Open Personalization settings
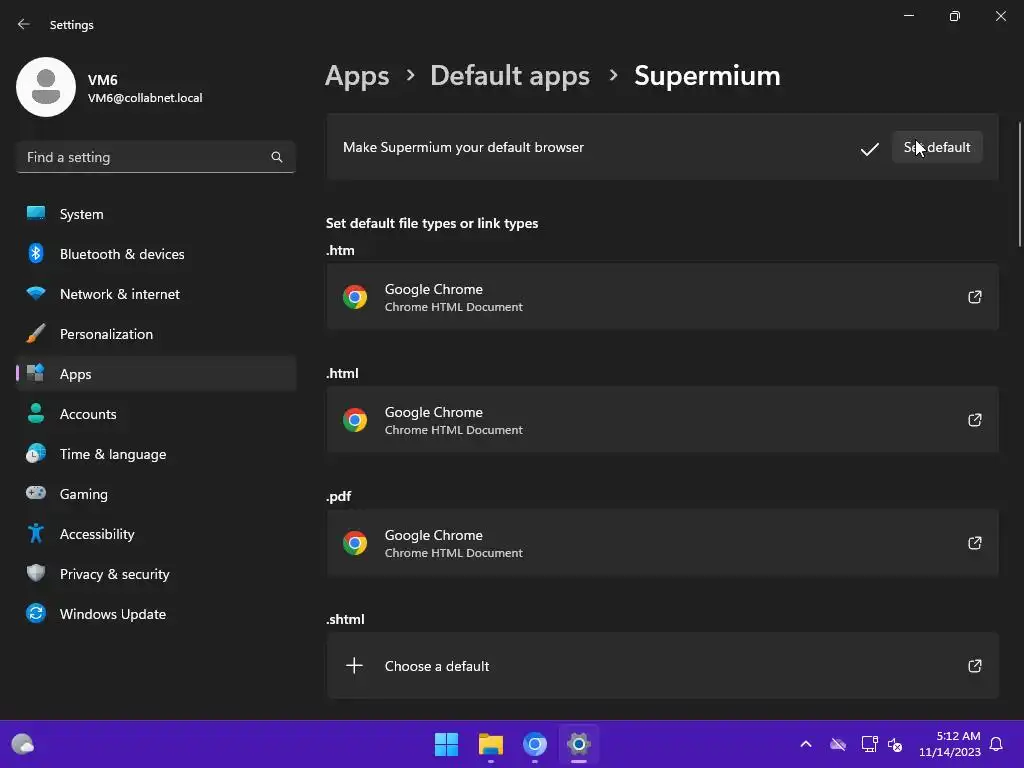This screenshot has width=1024, height=768. click(156, 334)
